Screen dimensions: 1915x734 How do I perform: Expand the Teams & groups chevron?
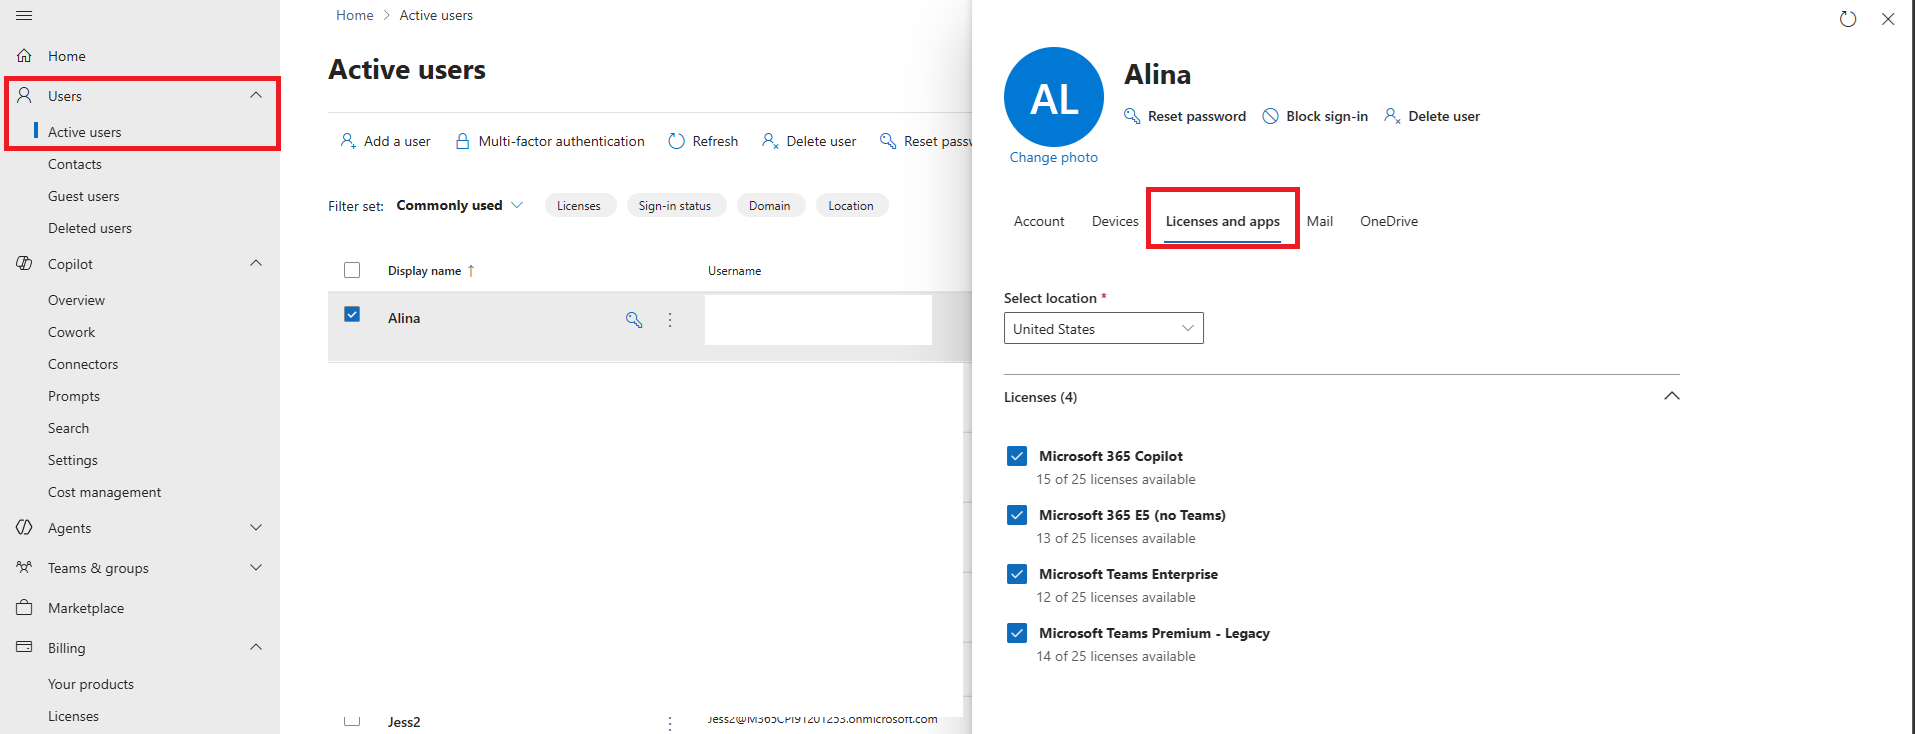coord(256,567)
